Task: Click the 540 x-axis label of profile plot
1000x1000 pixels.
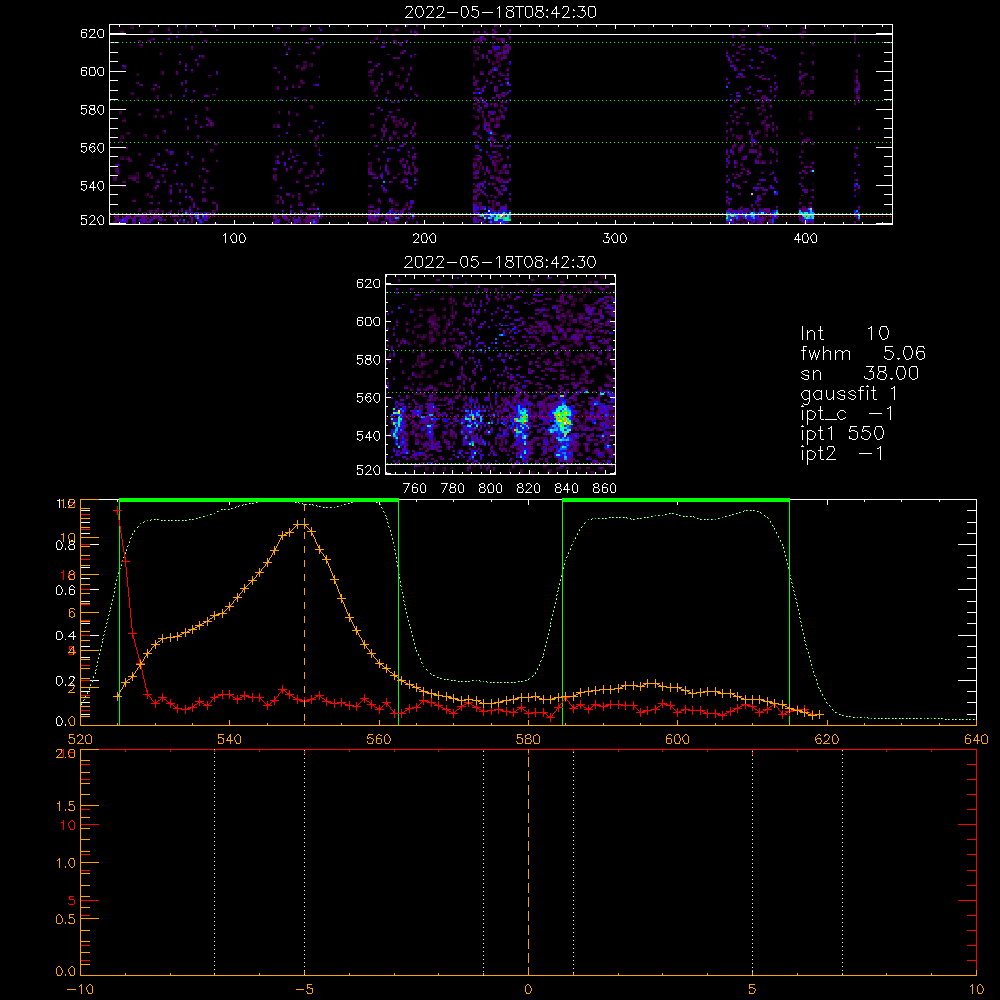Action: click(x=229, y=739)
